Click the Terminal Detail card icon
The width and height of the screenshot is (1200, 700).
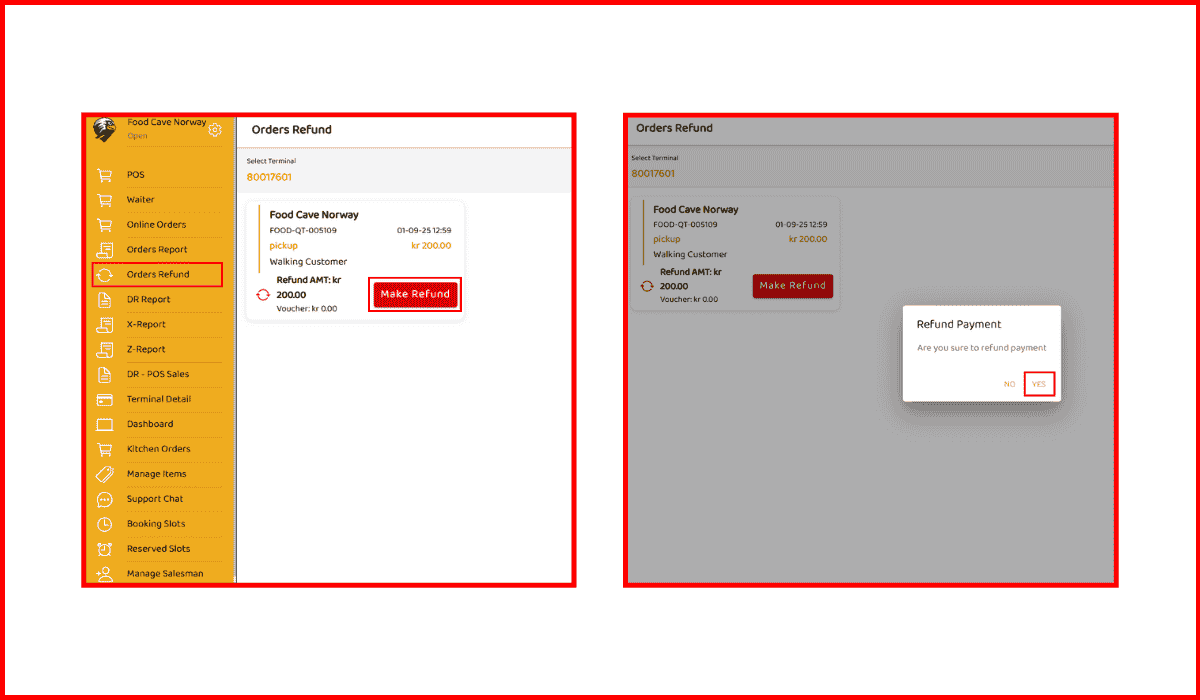[x=104, y=399]
